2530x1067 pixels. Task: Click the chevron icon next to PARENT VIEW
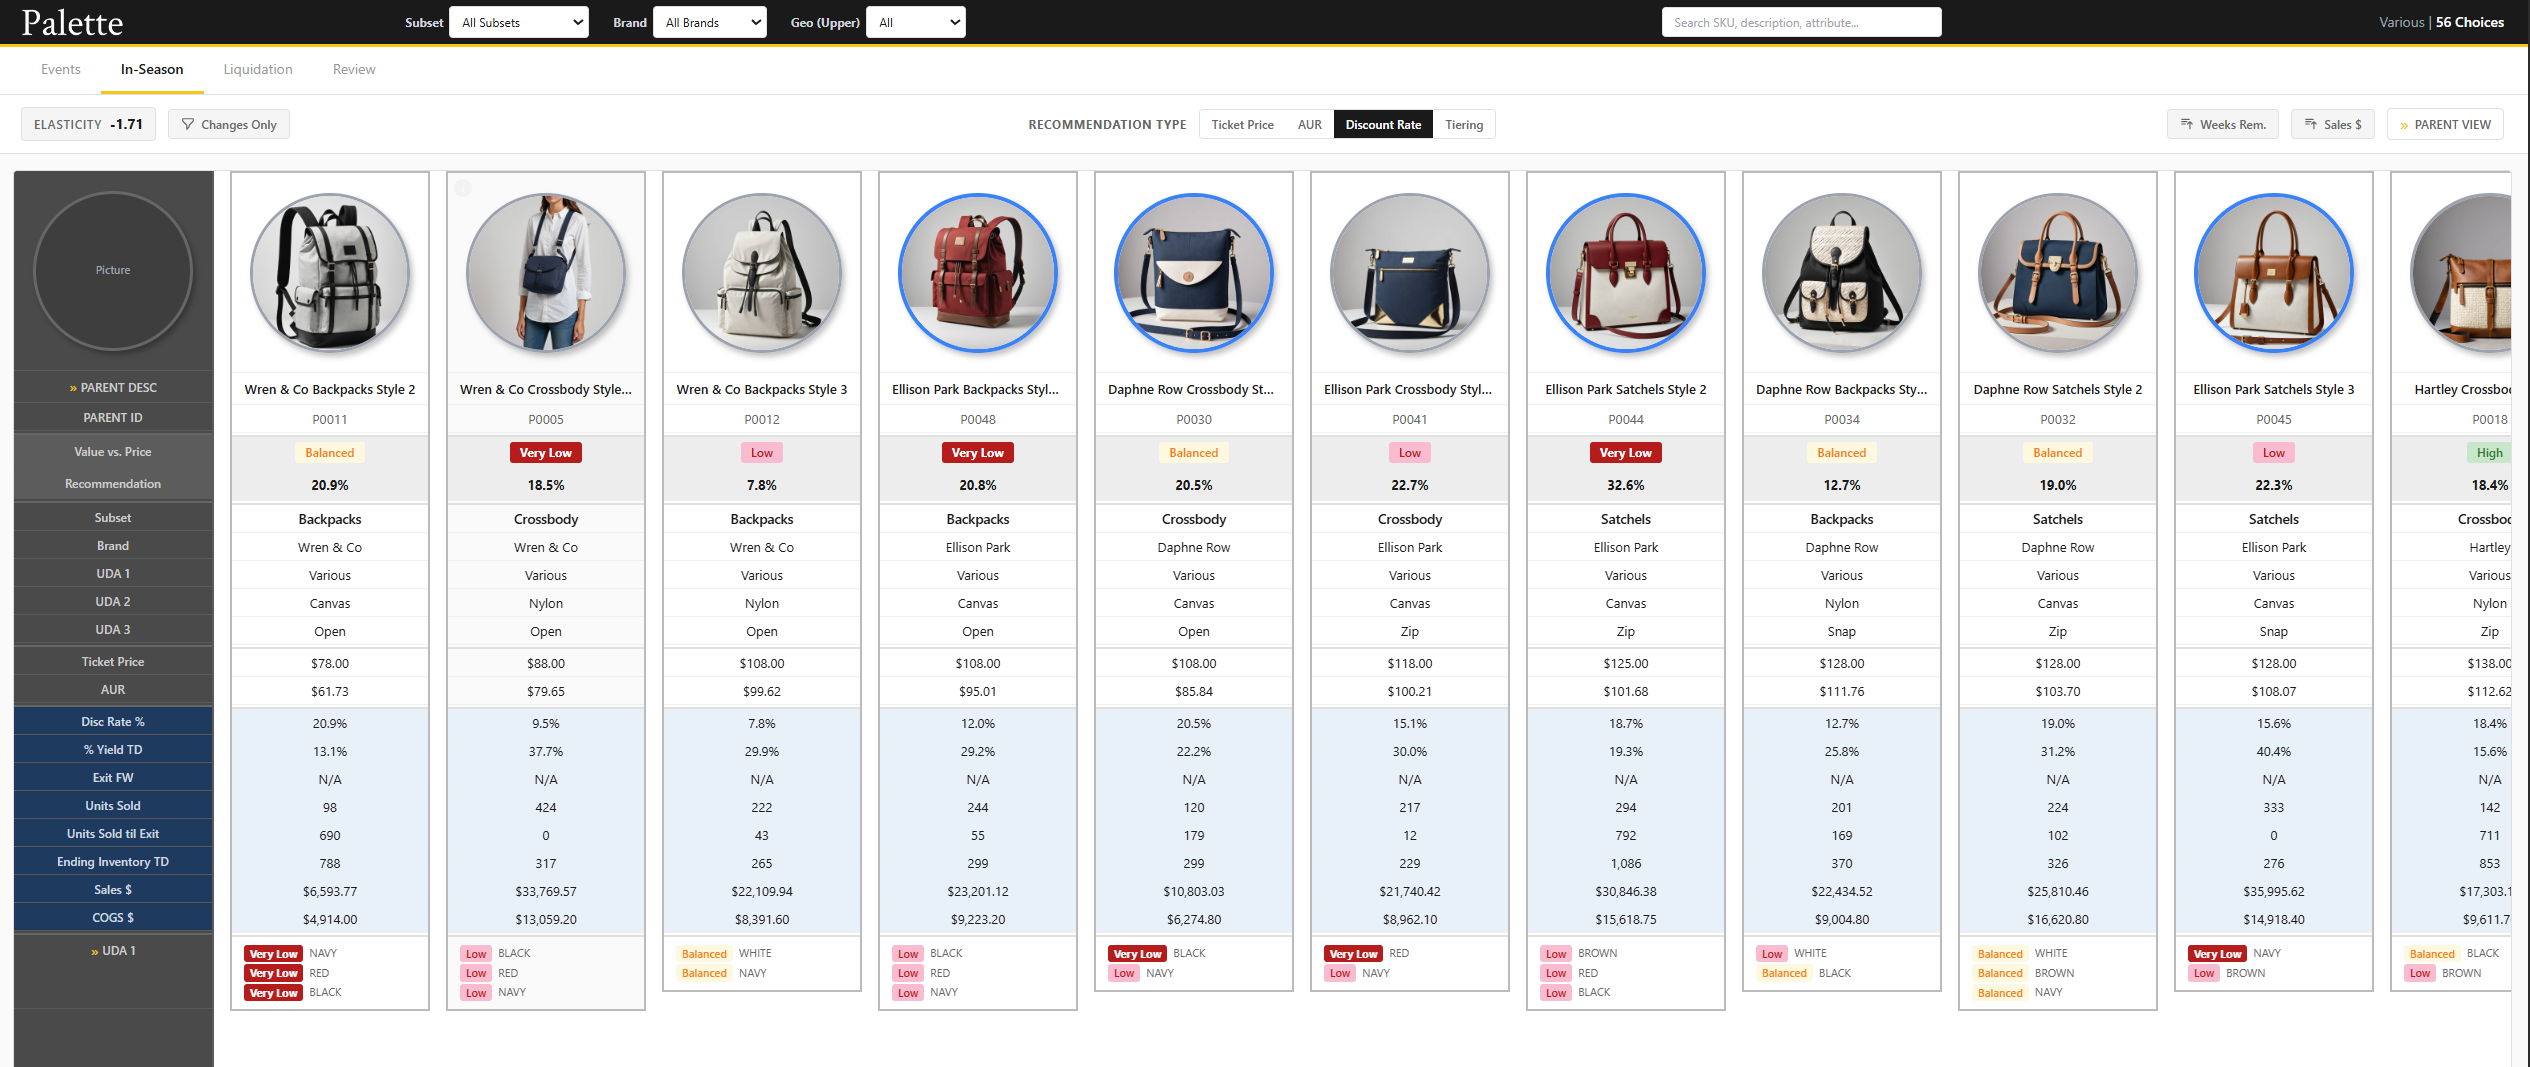point(2404,126)
